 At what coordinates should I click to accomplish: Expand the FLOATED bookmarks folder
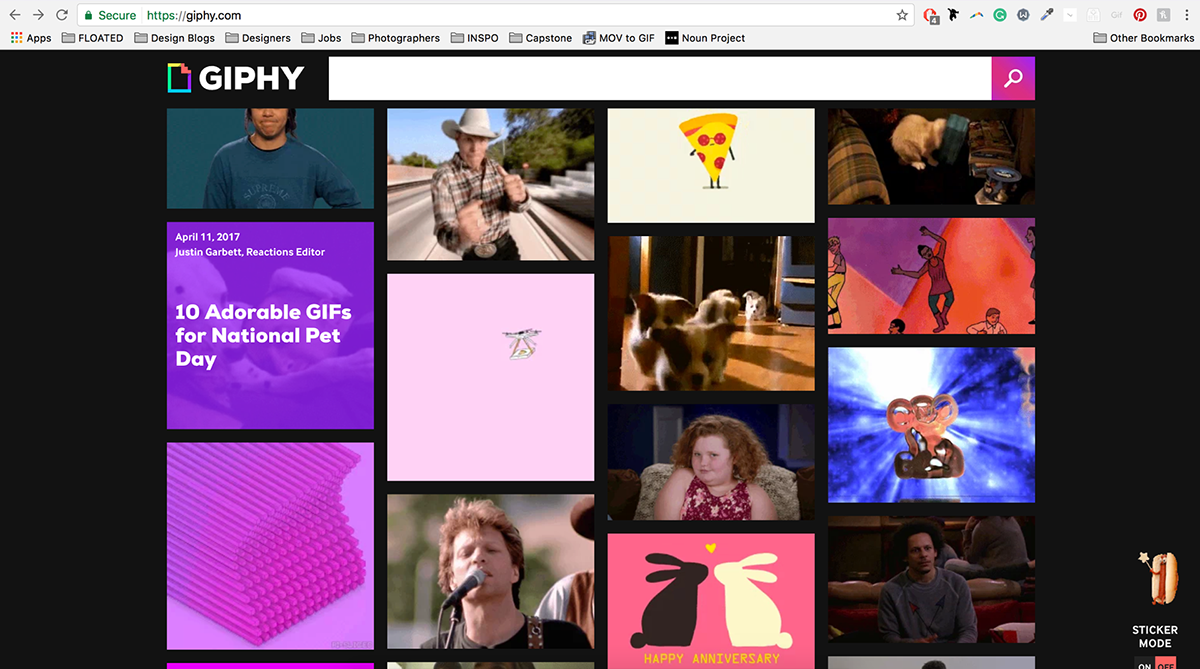pyautogui.click(x=92, y=38)
